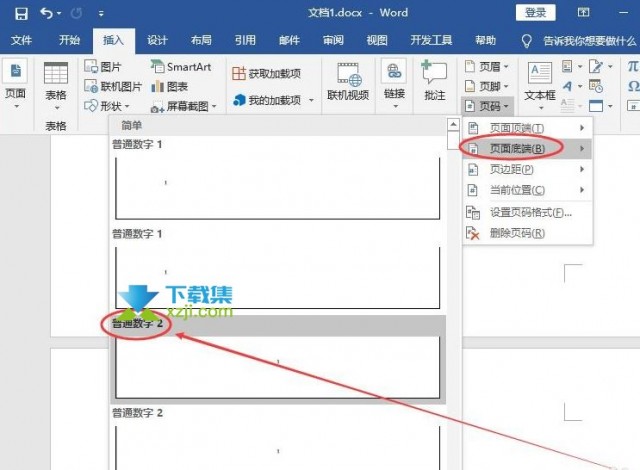Open the 页脚 footer dropdown
This screenshot has width=640, height=470.
[487, 86]
